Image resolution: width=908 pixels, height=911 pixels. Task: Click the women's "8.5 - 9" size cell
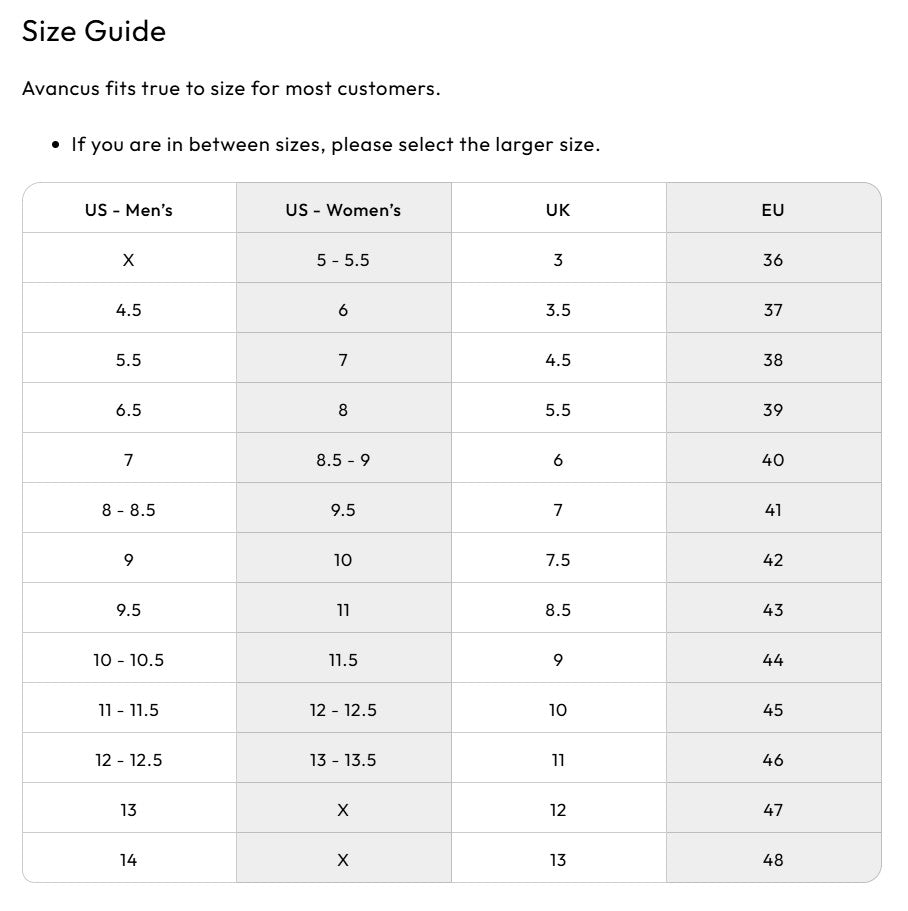343,460
